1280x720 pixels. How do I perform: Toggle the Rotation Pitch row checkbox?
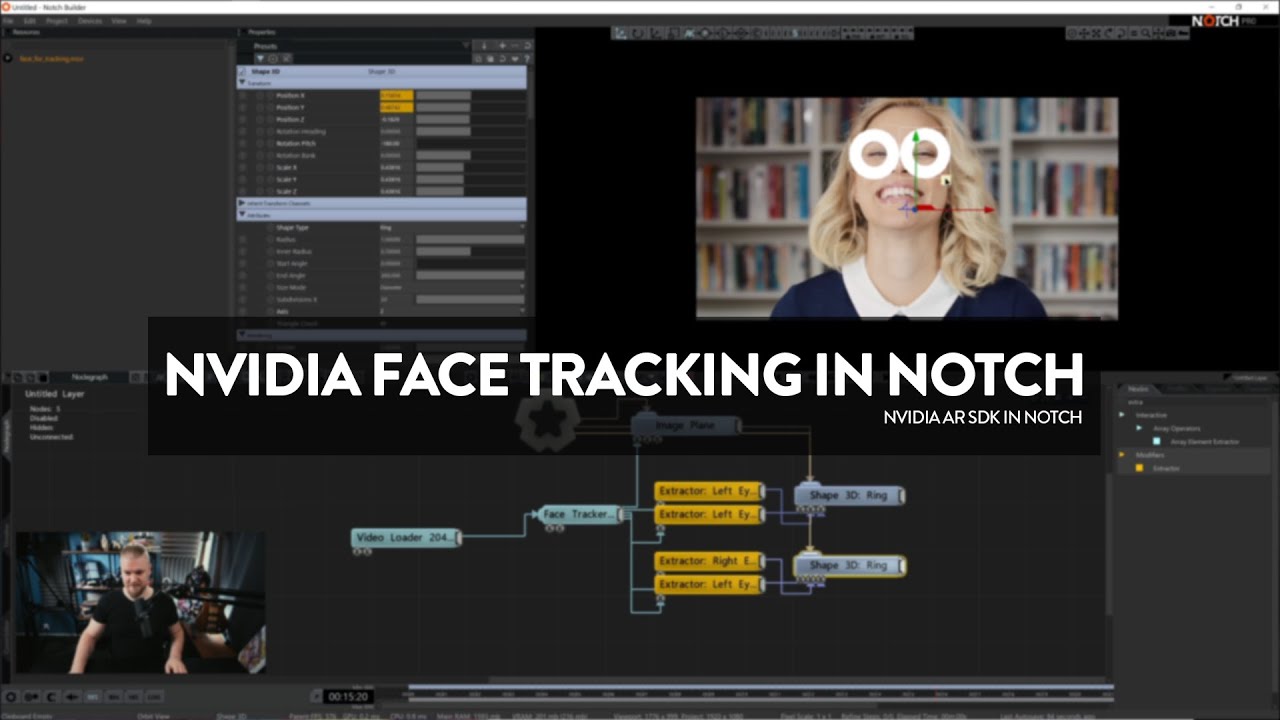(x=242, y=143)
